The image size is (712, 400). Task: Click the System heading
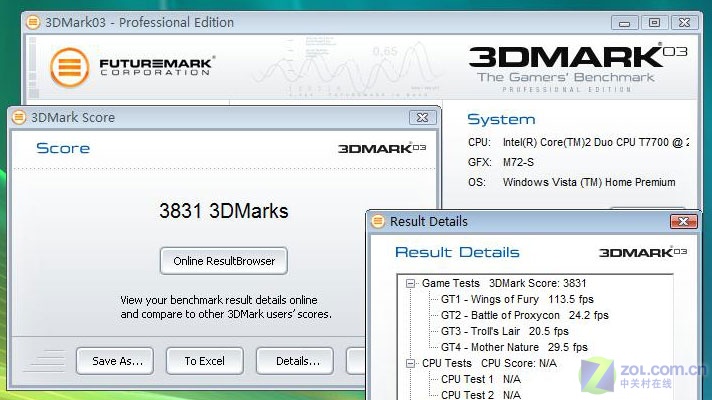(501, 119)
